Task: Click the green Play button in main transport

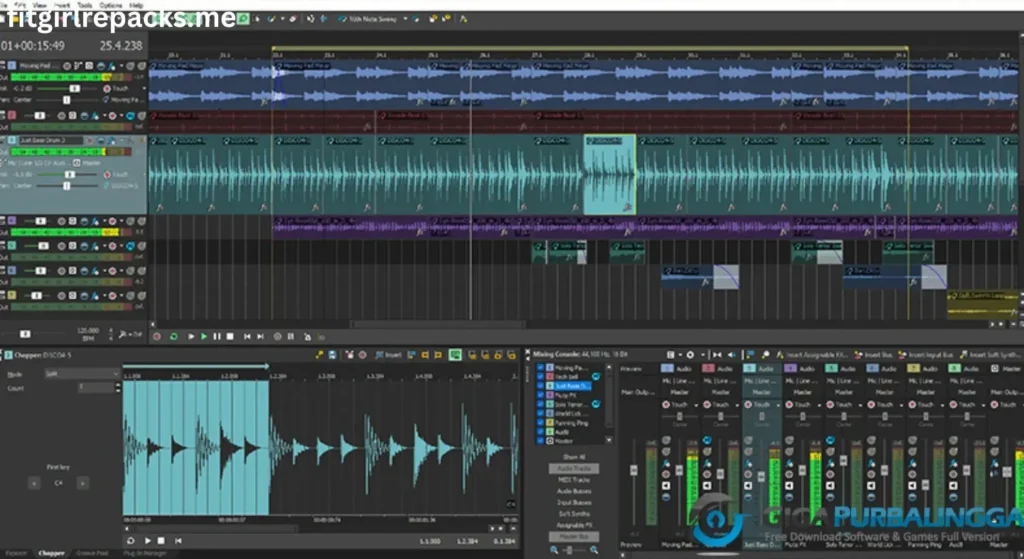Action: [x=204, y=336]
